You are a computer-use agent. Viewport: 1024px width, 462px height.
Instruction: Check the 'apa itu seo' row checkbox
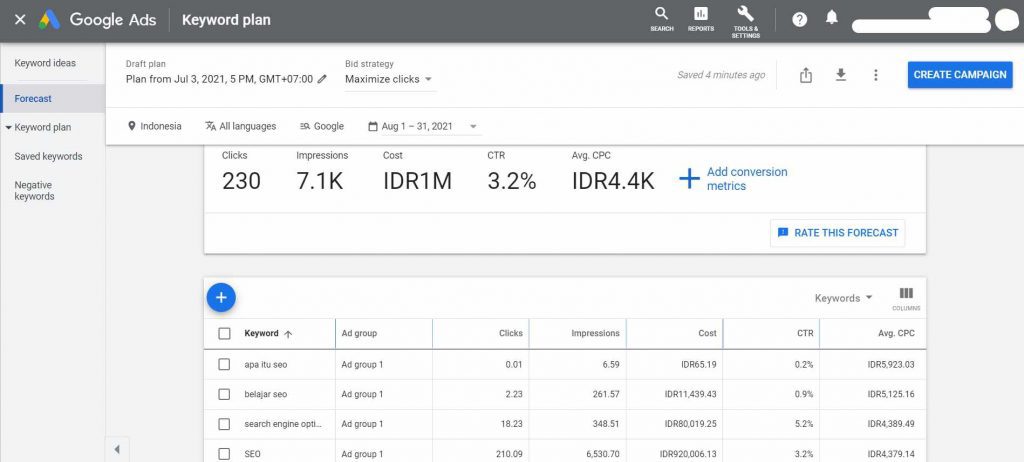[x=224, y=365]
